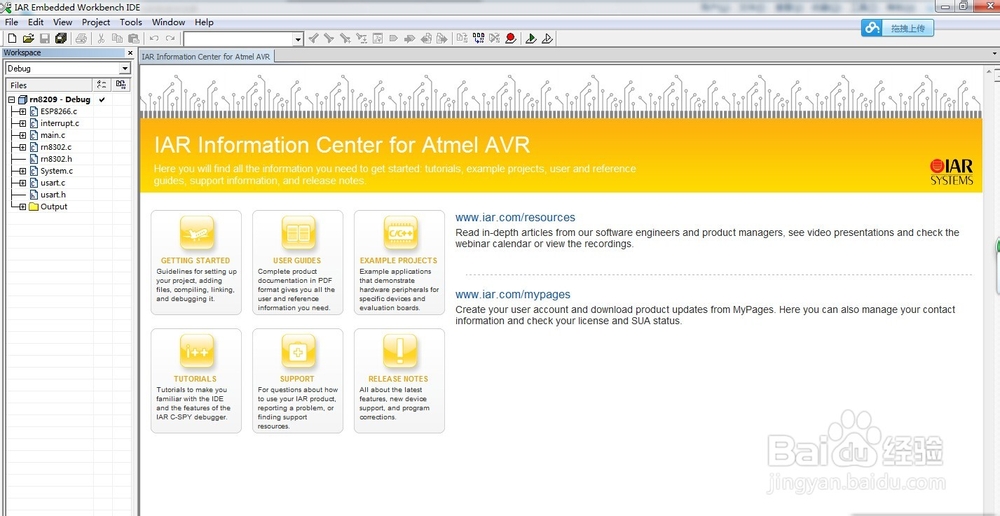Start Debug without Downloading
This screenshot has height=516, width=1000.
click(547, 38)
